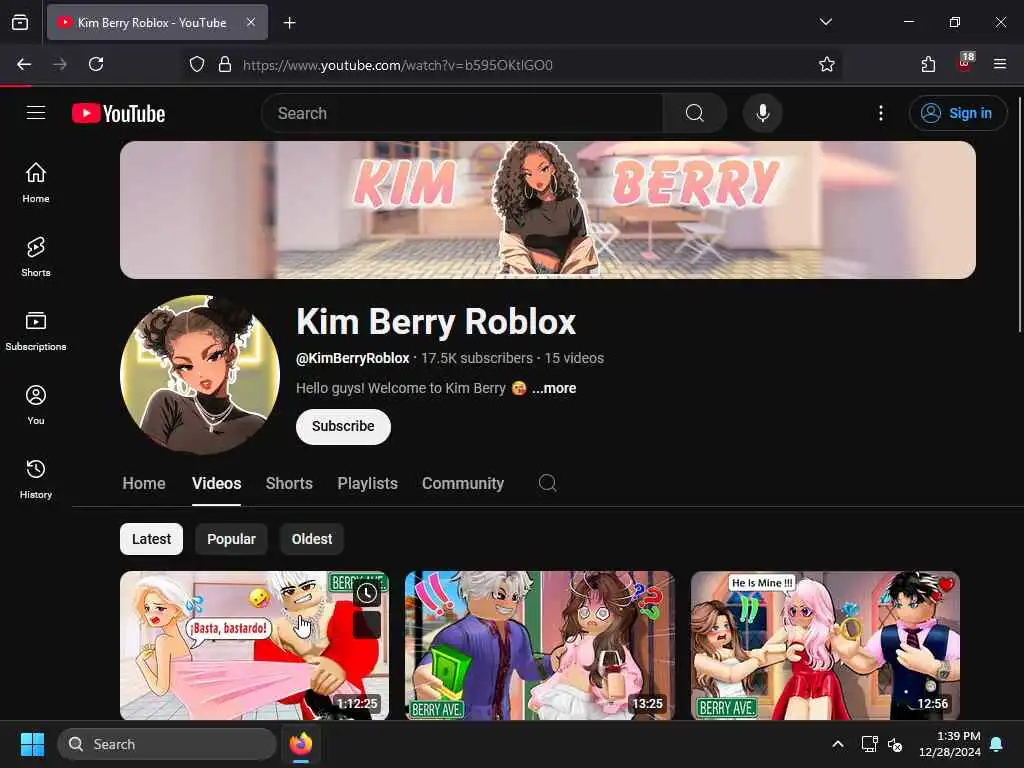Open Firefox View icon
Viewport: 1024px width, 768px height.
pos(20,22)
